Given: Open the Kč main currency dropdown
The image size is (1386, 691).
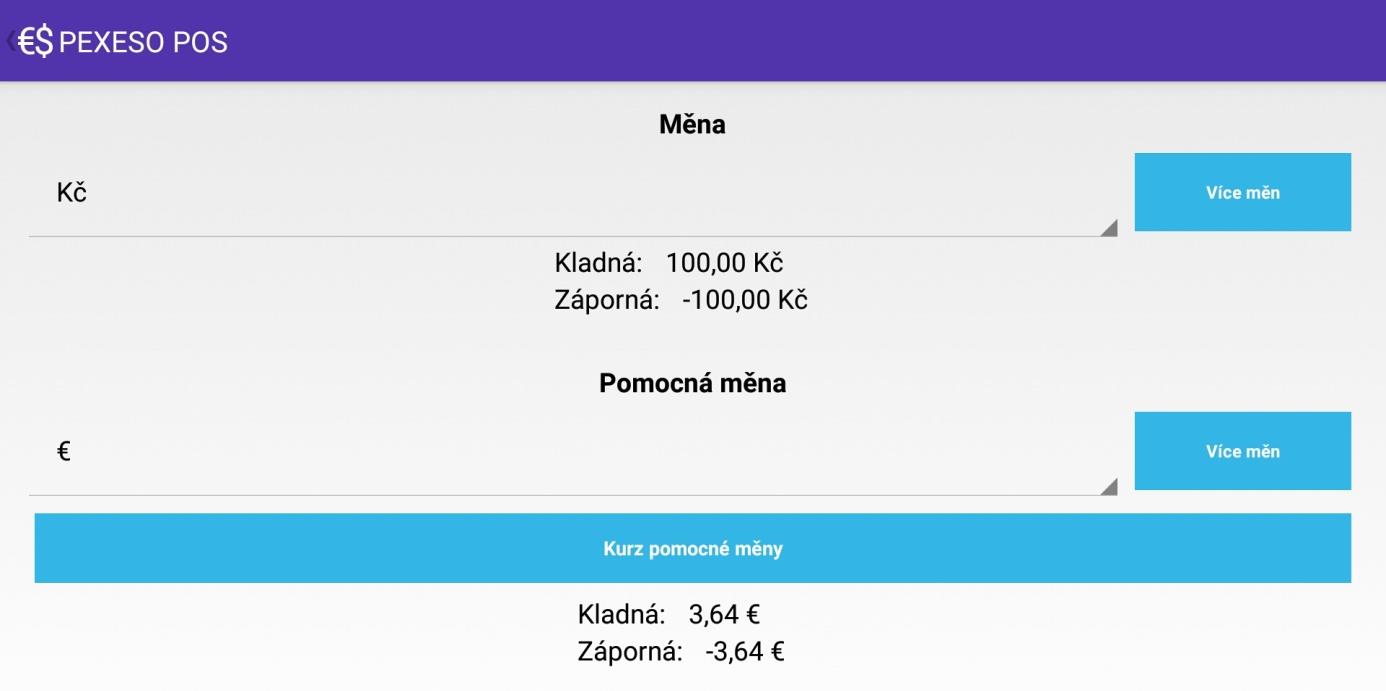Looking at the screenshot, I should click(x=570, y=193).
